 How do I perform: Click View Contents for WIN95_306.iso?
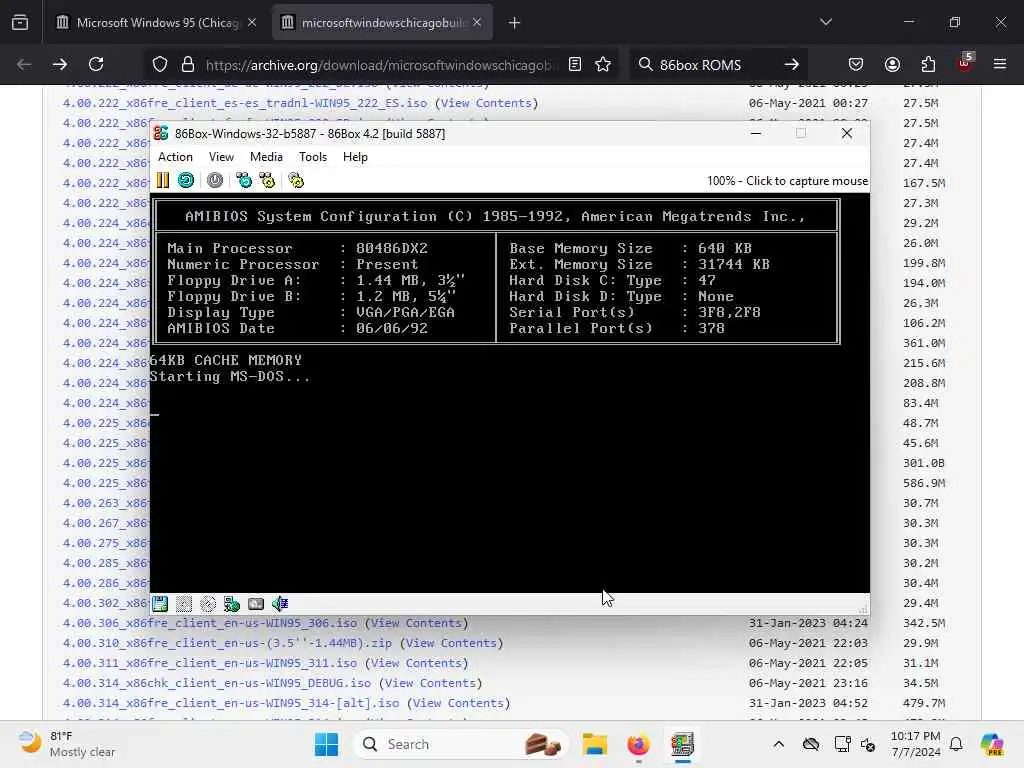coord(416,623)
